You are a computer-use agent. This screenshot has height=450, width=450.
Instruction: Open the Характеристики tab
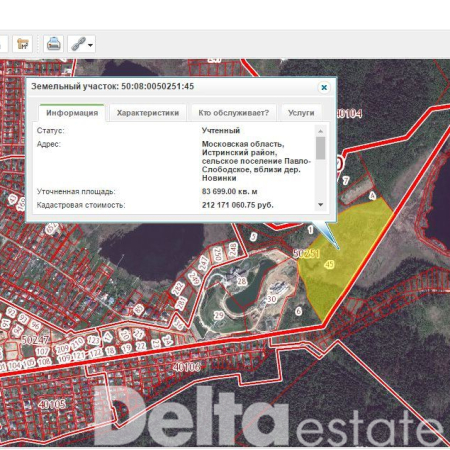point(148,113)
